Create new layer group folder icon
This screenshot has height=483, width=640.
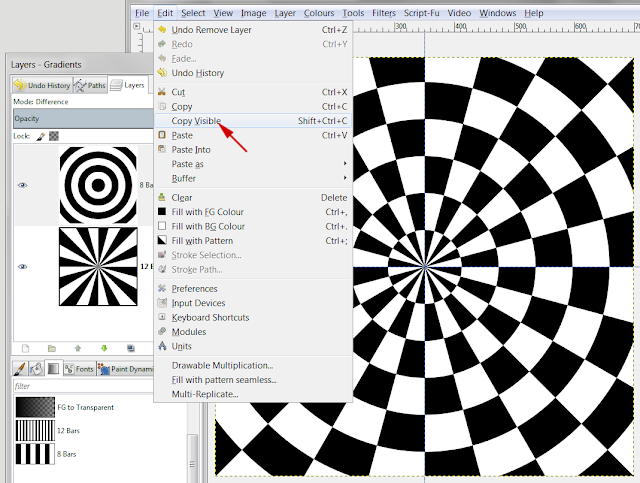[52, 349]
